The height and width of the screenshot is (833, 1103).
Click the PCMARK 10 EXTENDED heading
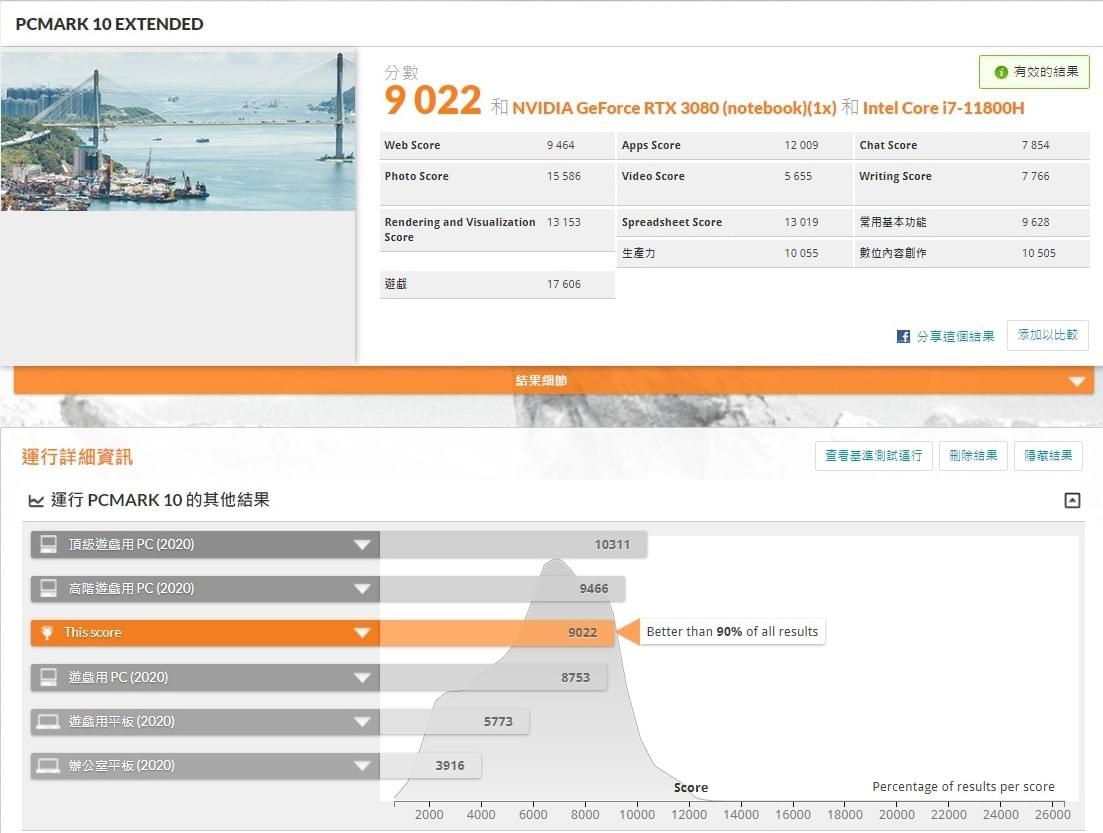109,24
